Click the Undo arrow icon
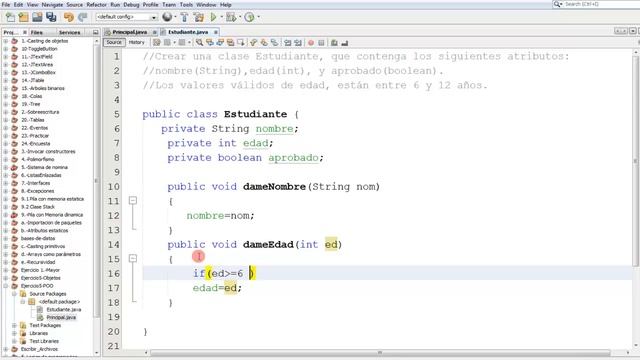Viewport: 640px width, 360px height. click(69, 17)
